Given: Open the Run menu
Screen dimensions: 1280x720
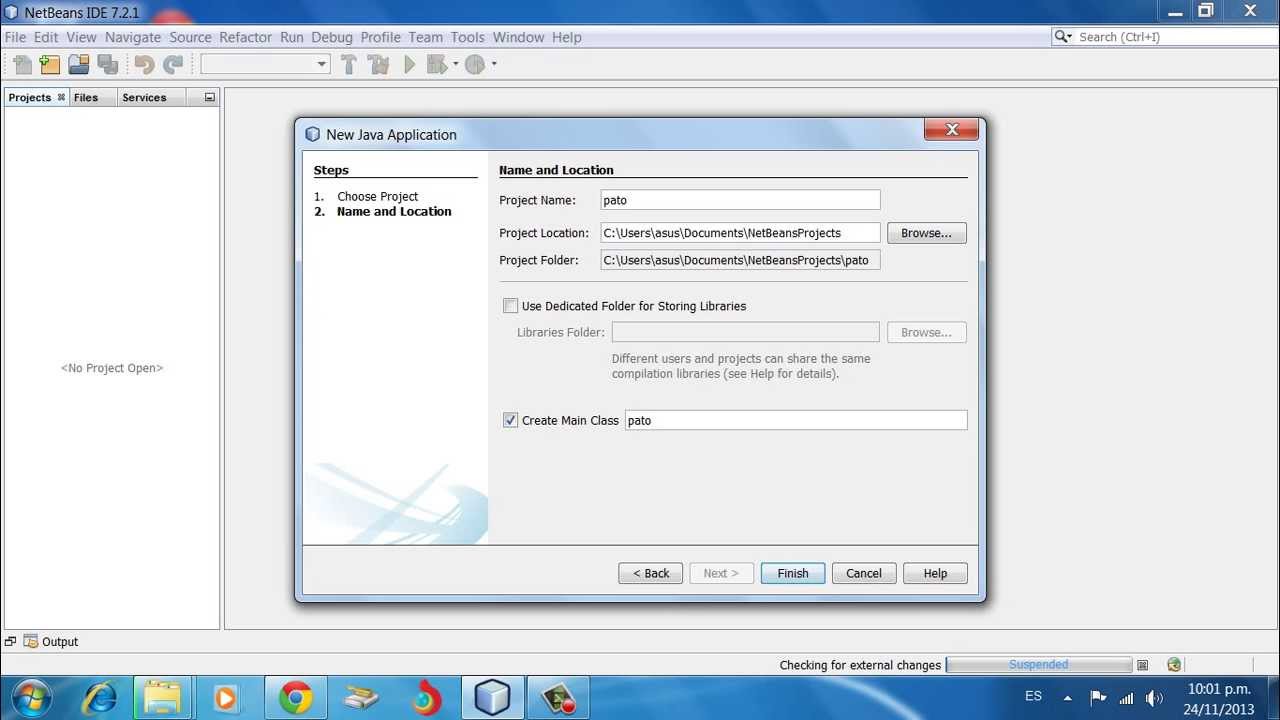Looking at the screenshot, I should coord(292,37).
